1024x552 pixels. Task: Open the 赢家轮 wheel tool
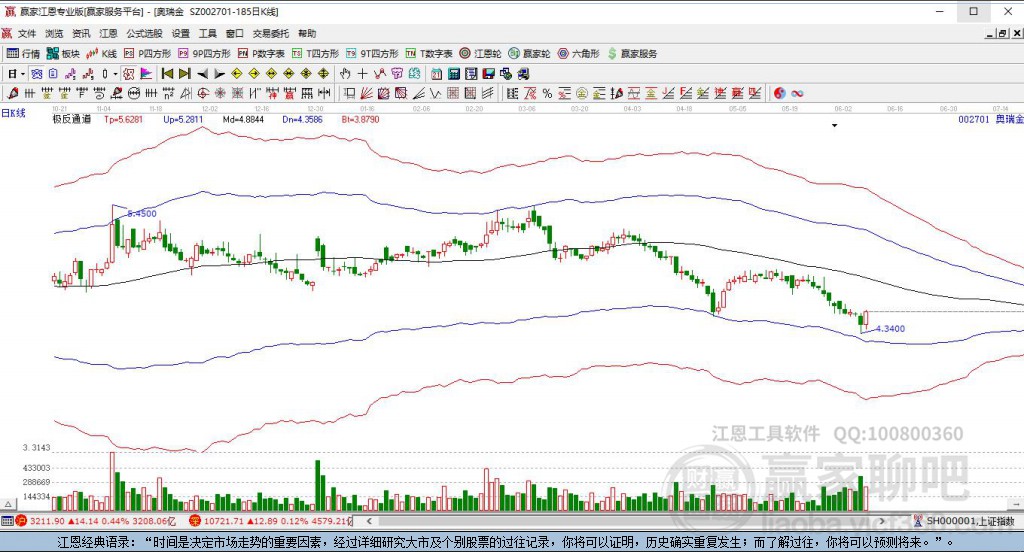[530, 54]
